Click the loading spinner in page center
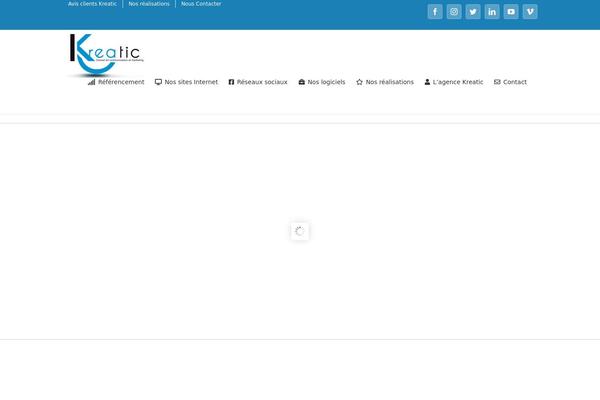Viewport: 600px width, 400px height. (300, 231)
